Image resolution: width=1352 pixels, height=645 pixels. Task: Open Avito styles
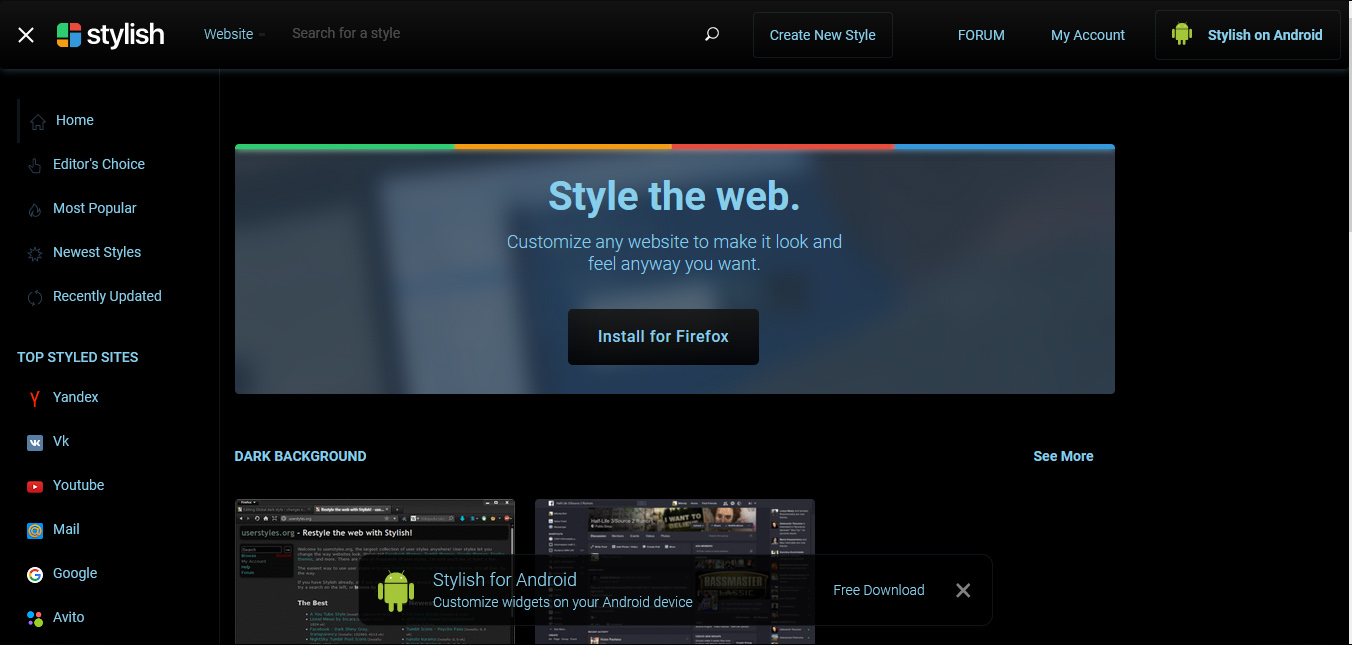tap(69, 617)
